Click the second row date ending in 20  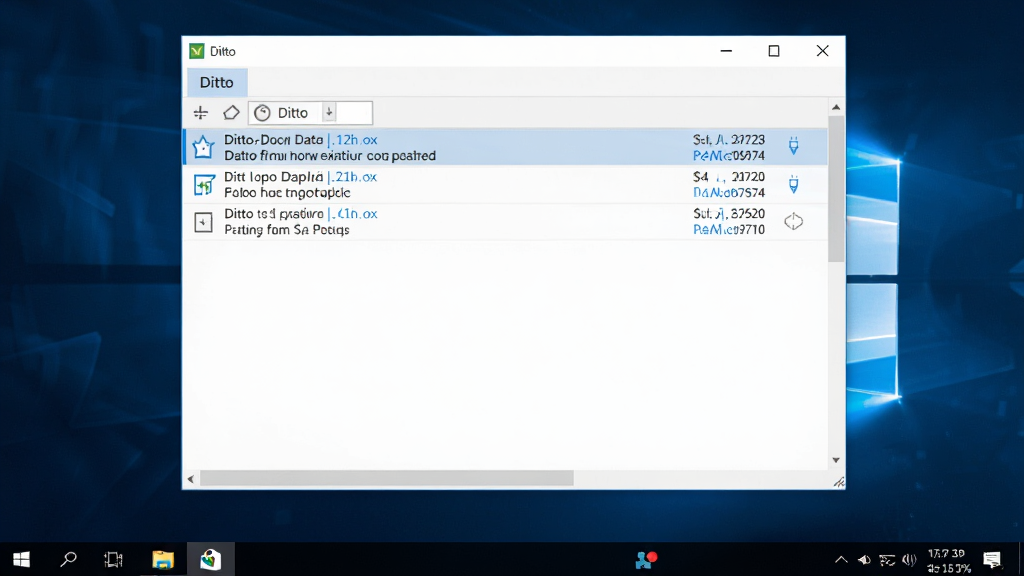729,177
